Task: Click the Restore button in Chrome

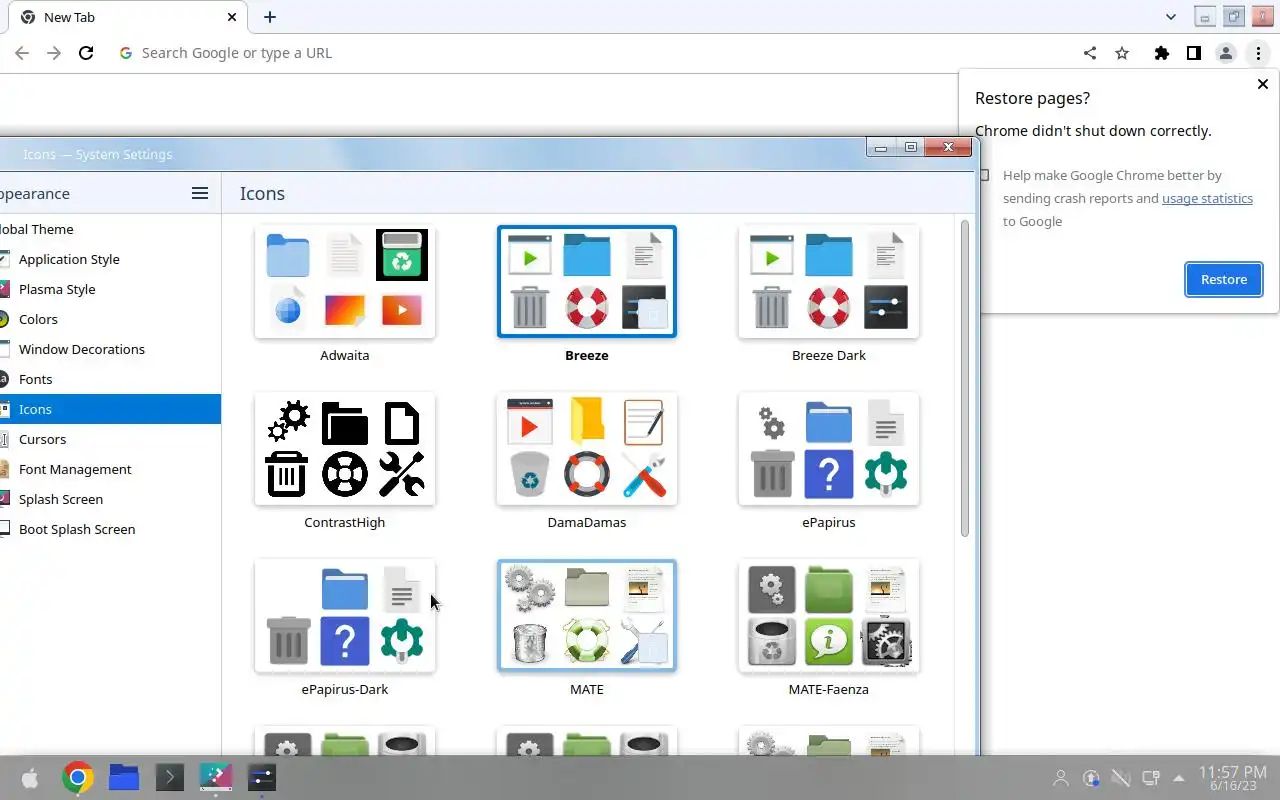Action: pyautogui.click(x=1224, y=279)
